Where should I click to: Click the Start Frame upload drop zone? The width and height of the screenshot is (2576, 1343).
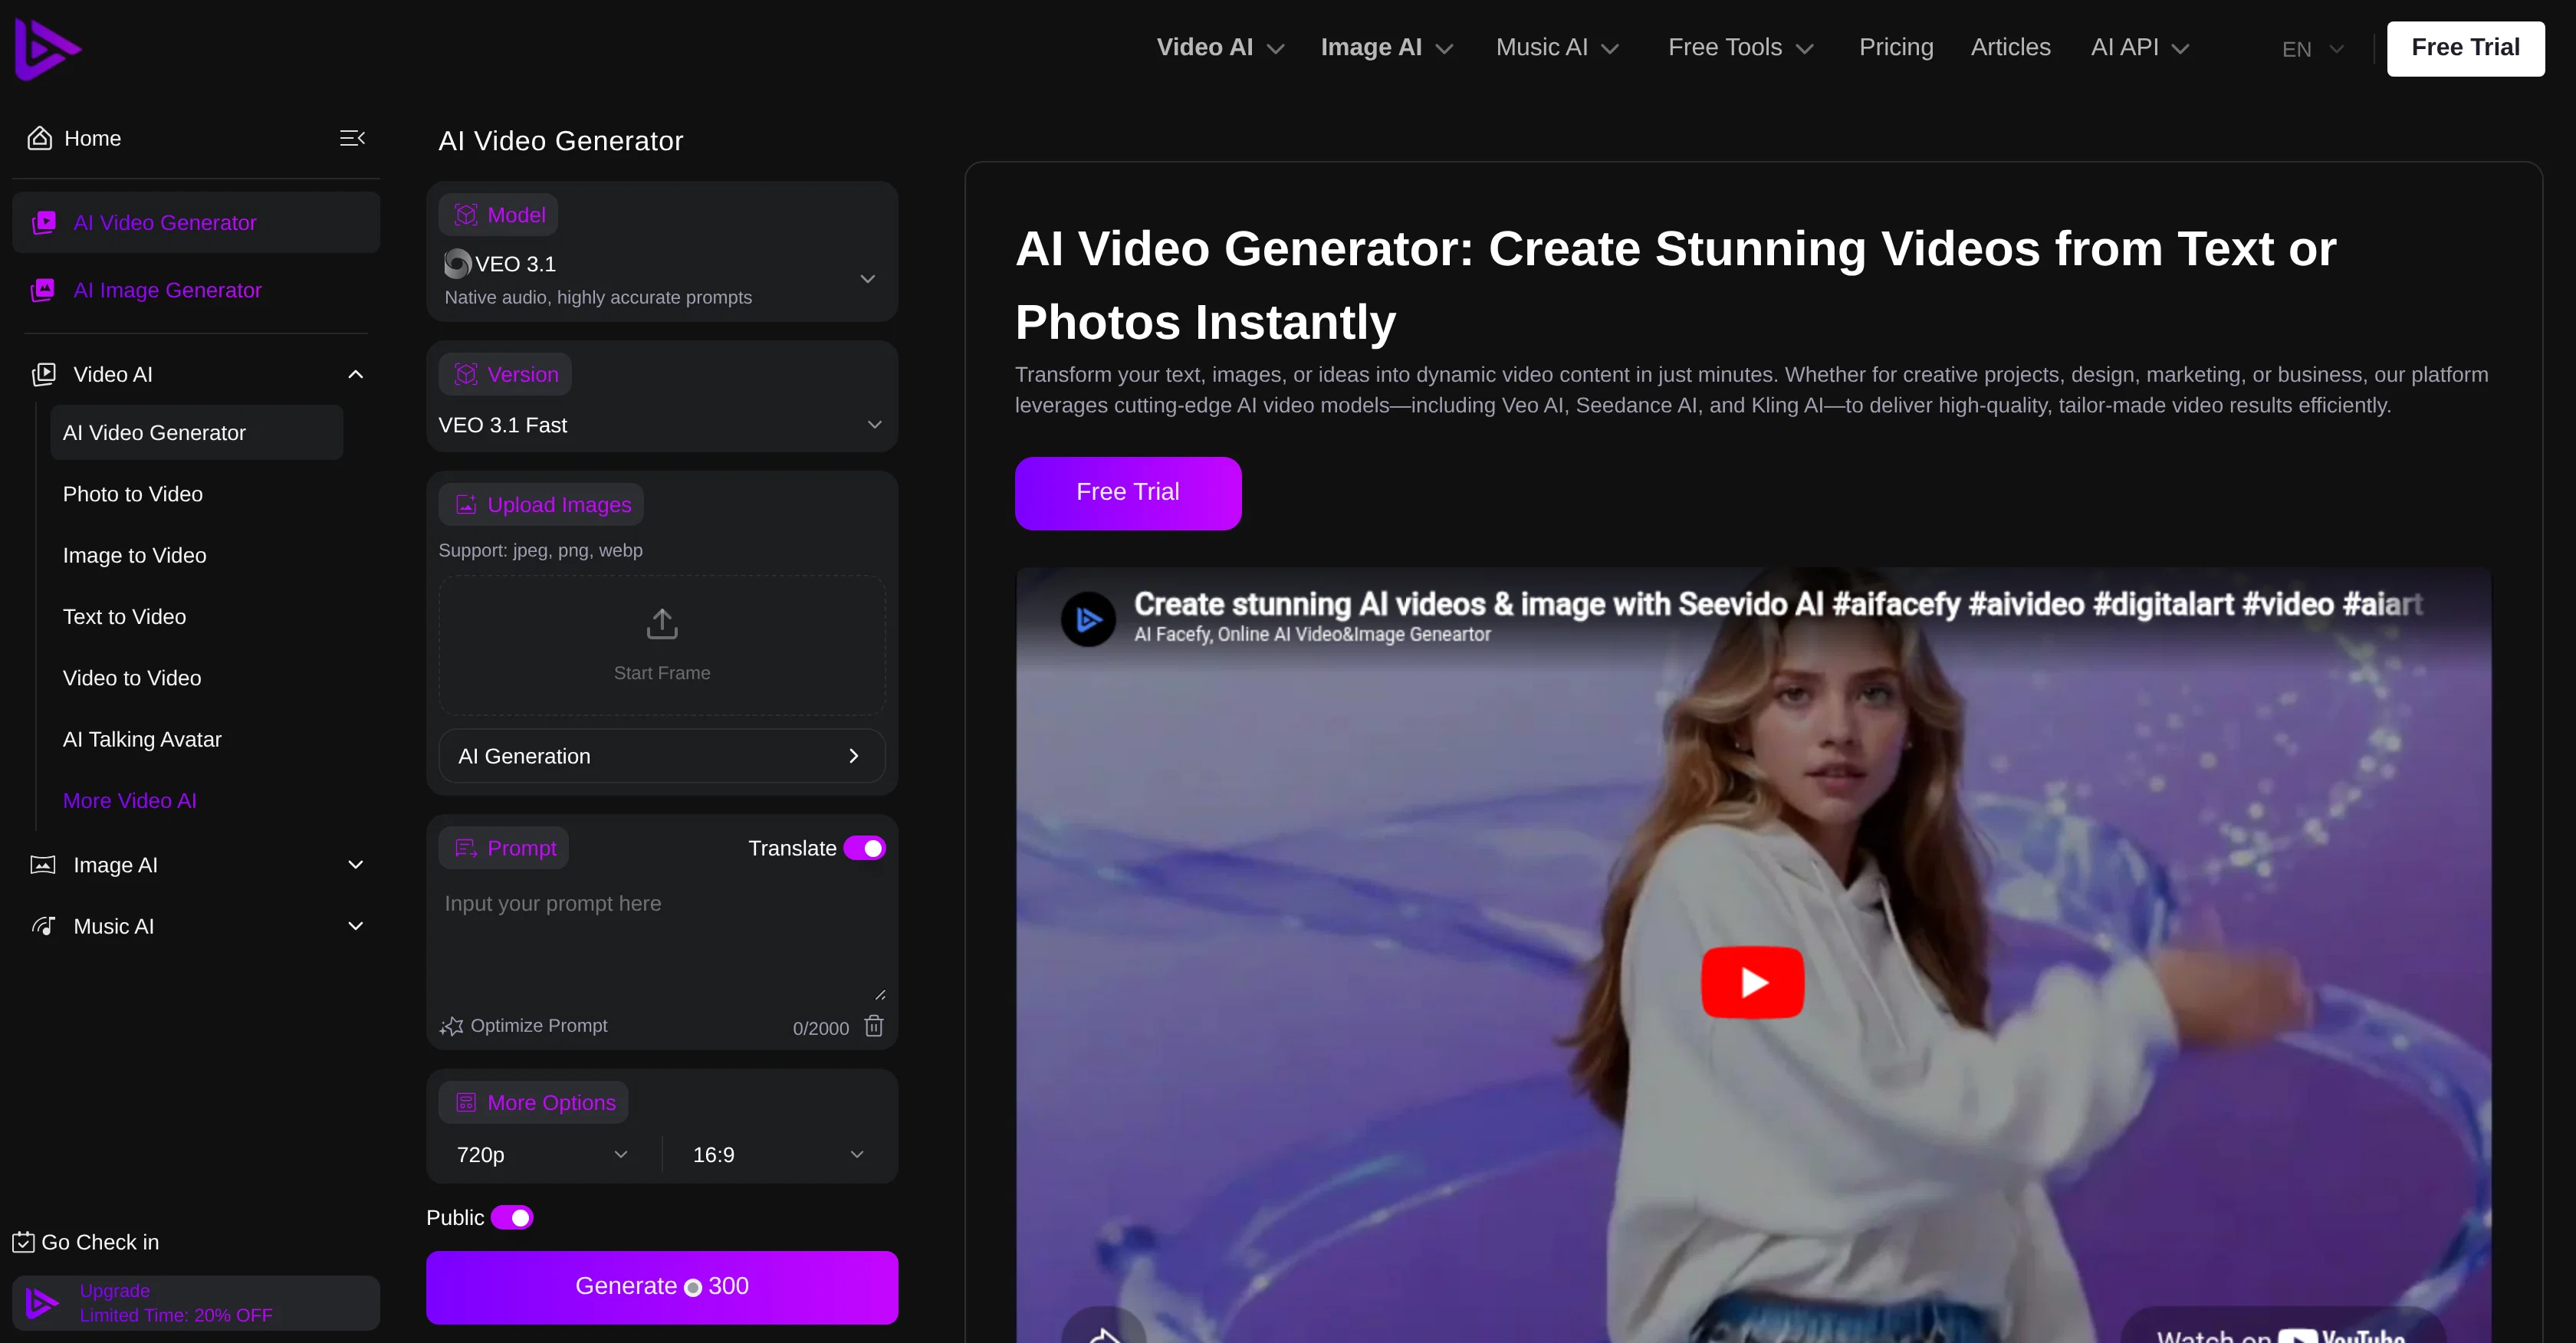coord(662,644)
